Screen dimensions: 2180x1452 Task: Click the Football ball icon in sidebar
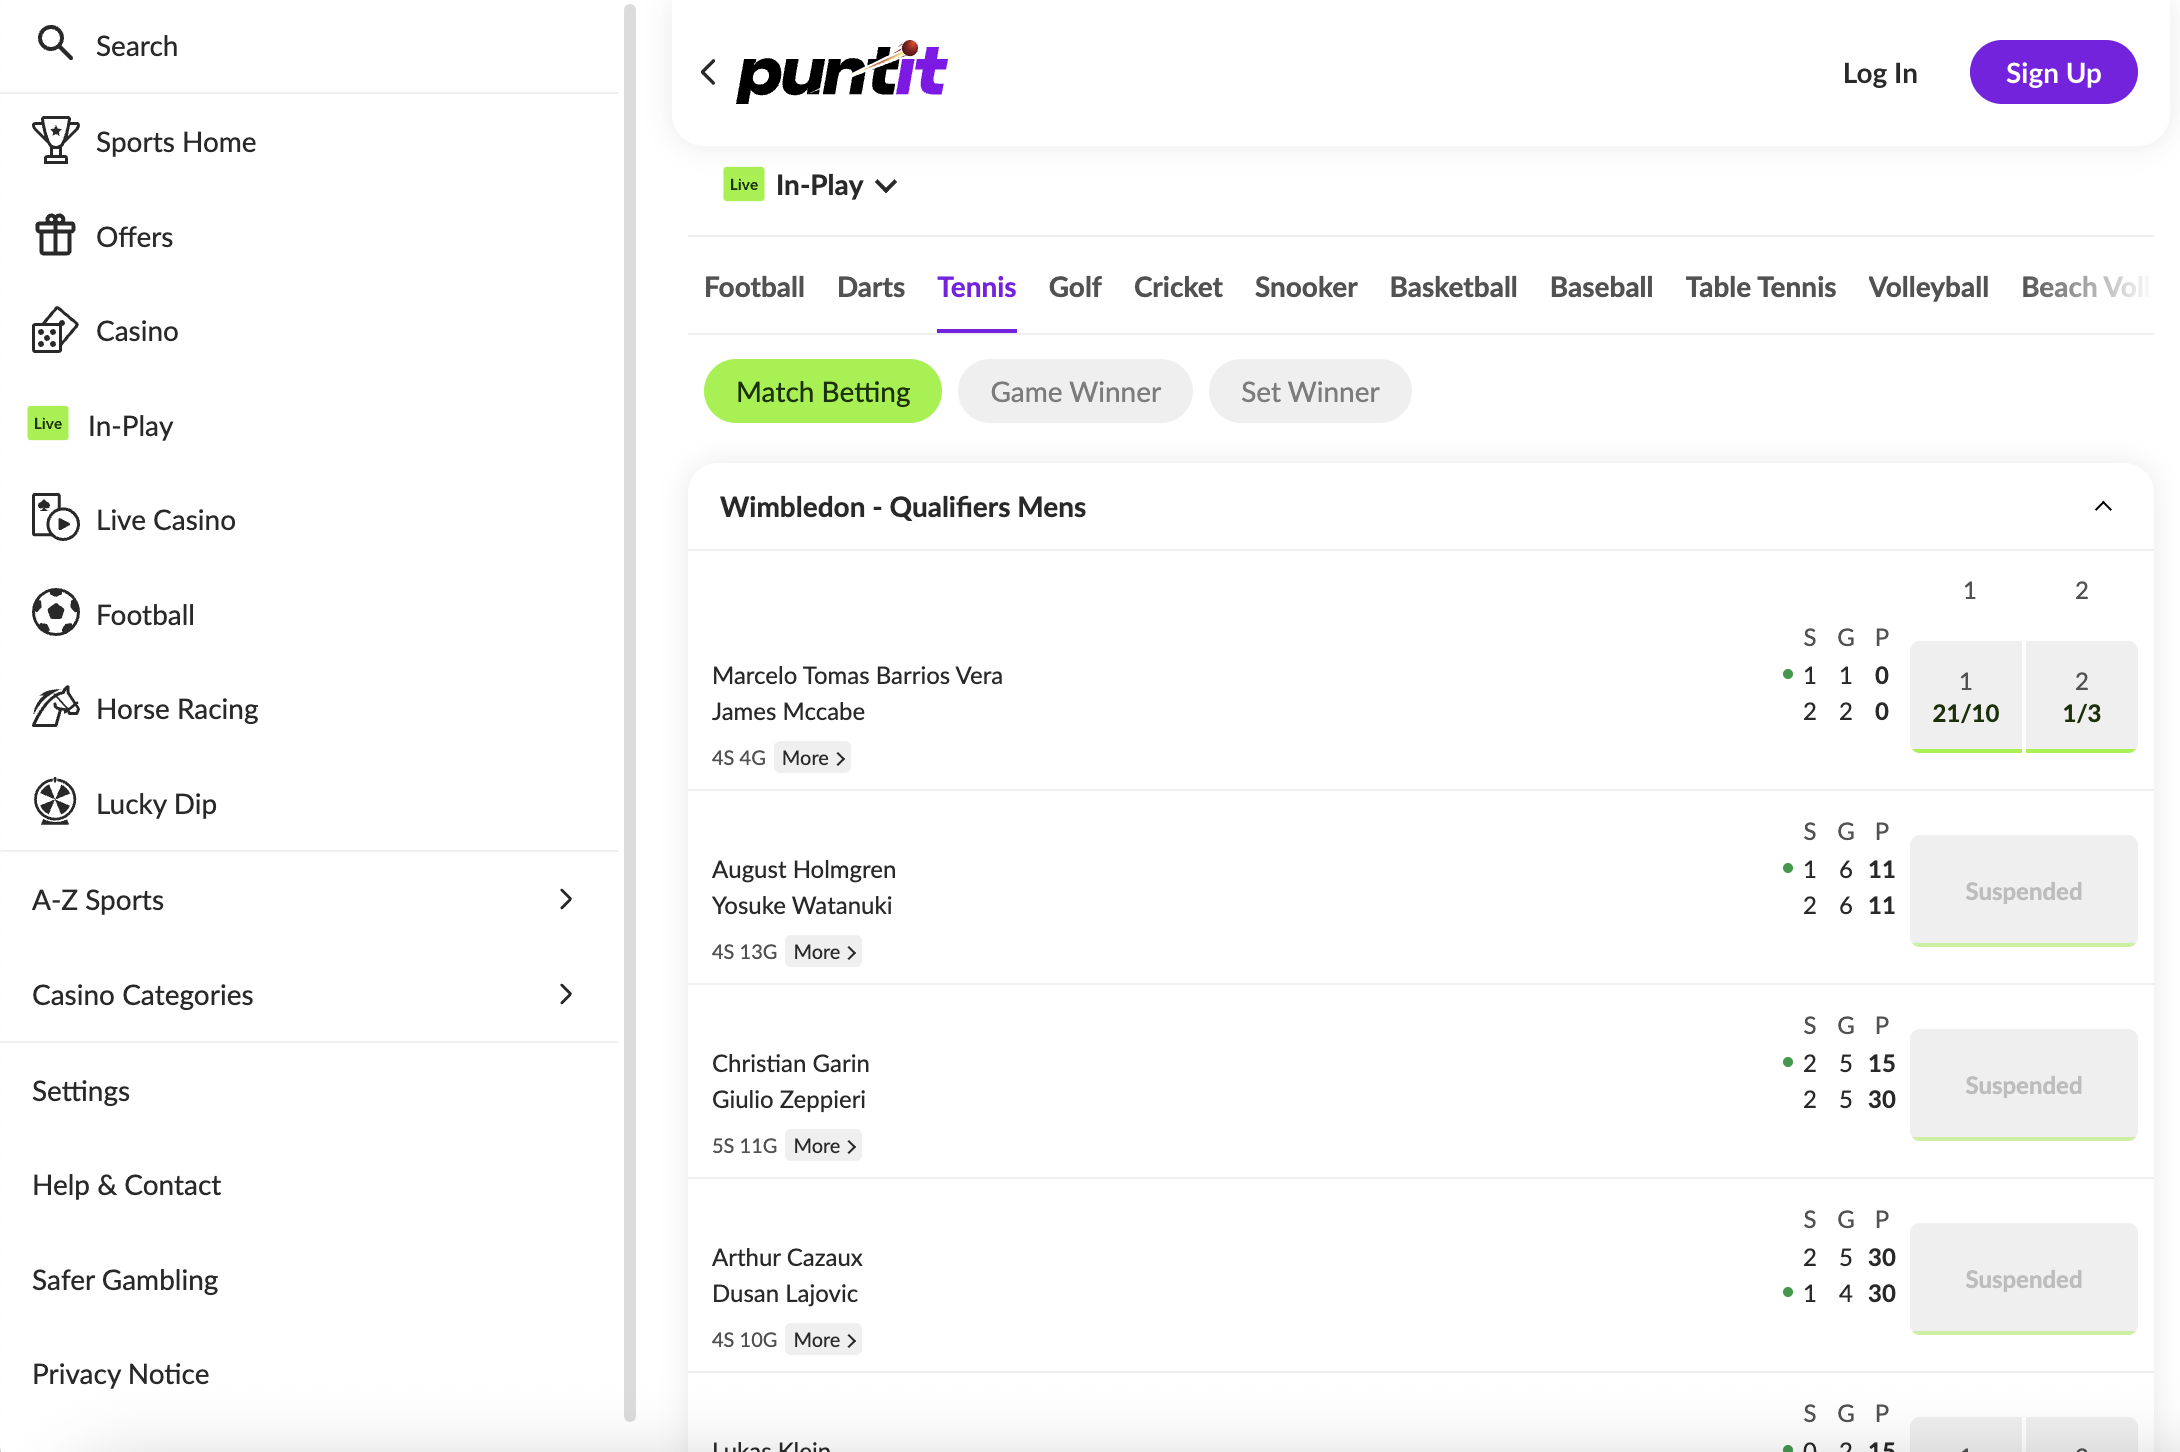(x=56, y=613)
